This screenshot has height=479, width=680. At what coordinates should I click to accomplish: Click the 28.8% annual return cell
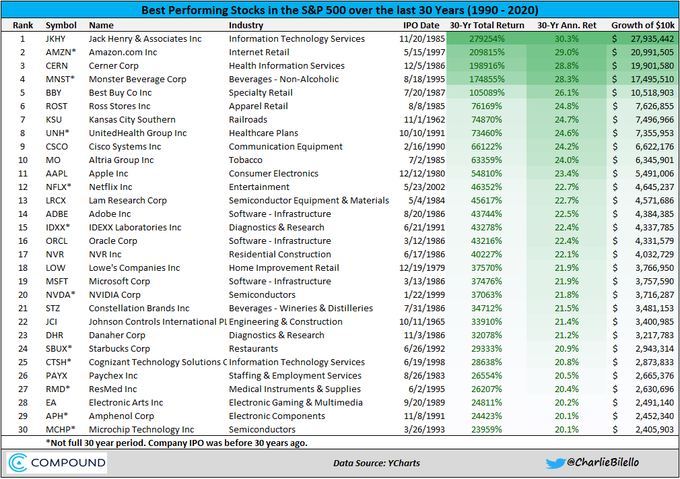tap(567, 65)
